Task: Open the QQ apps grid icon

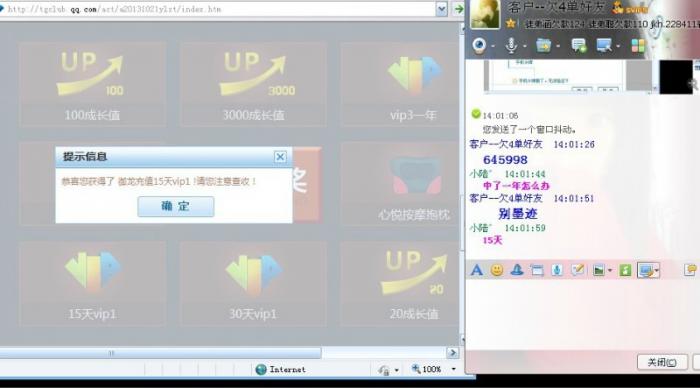Action: (x=638, y=46)
